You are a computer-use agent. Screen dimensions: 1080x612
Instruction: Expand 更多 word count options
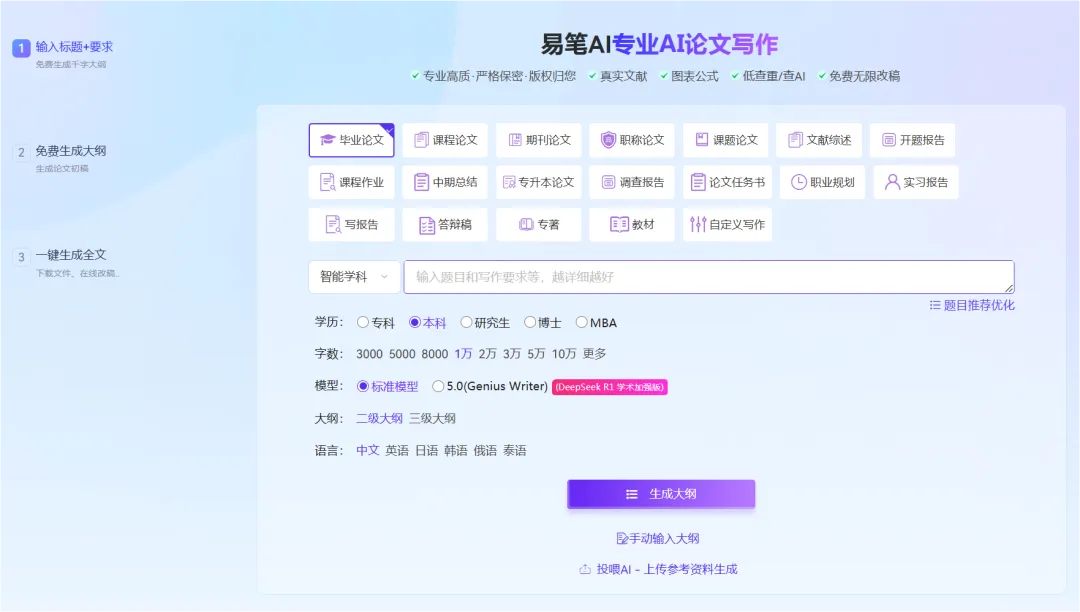(594, 354)
